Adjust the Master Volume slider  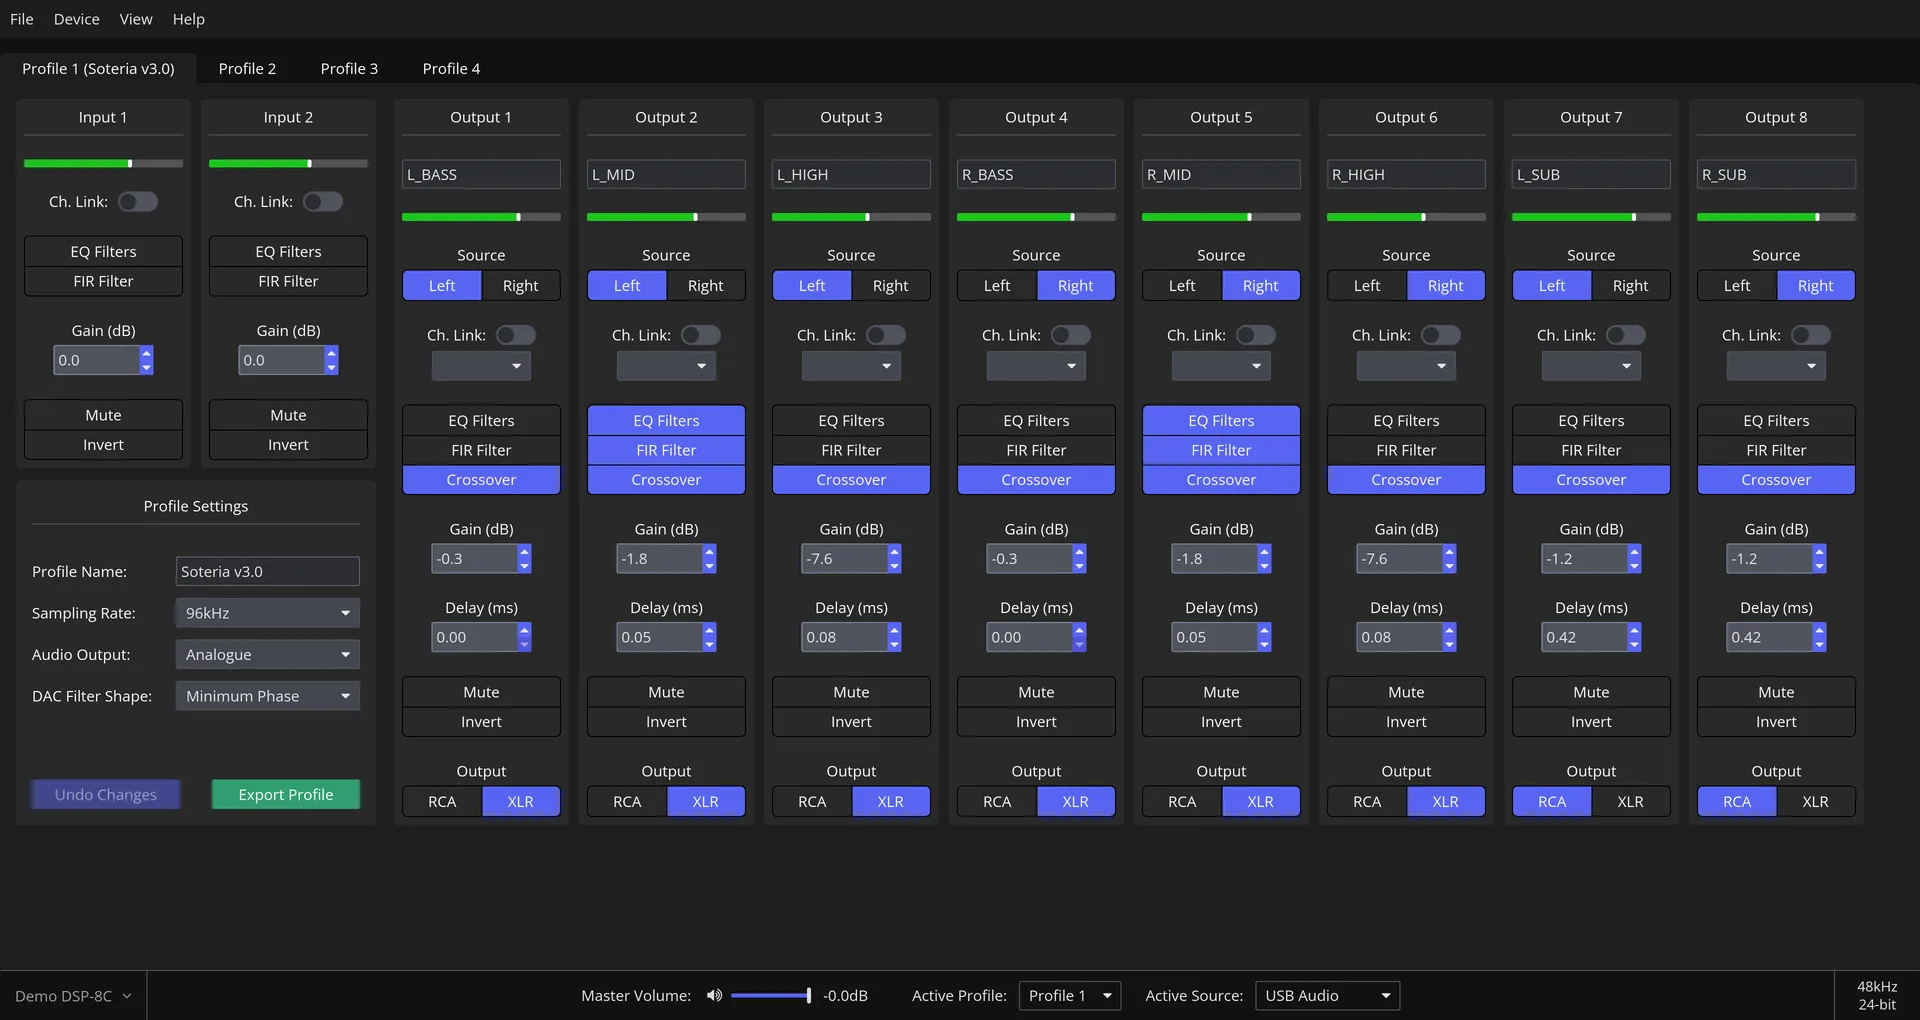pos(770,995)
